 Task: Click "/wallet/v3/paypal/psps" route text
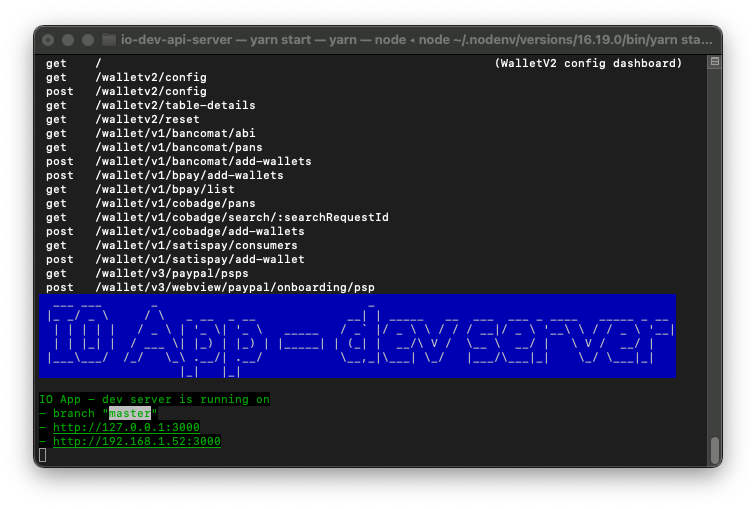(x=172, y=273)
